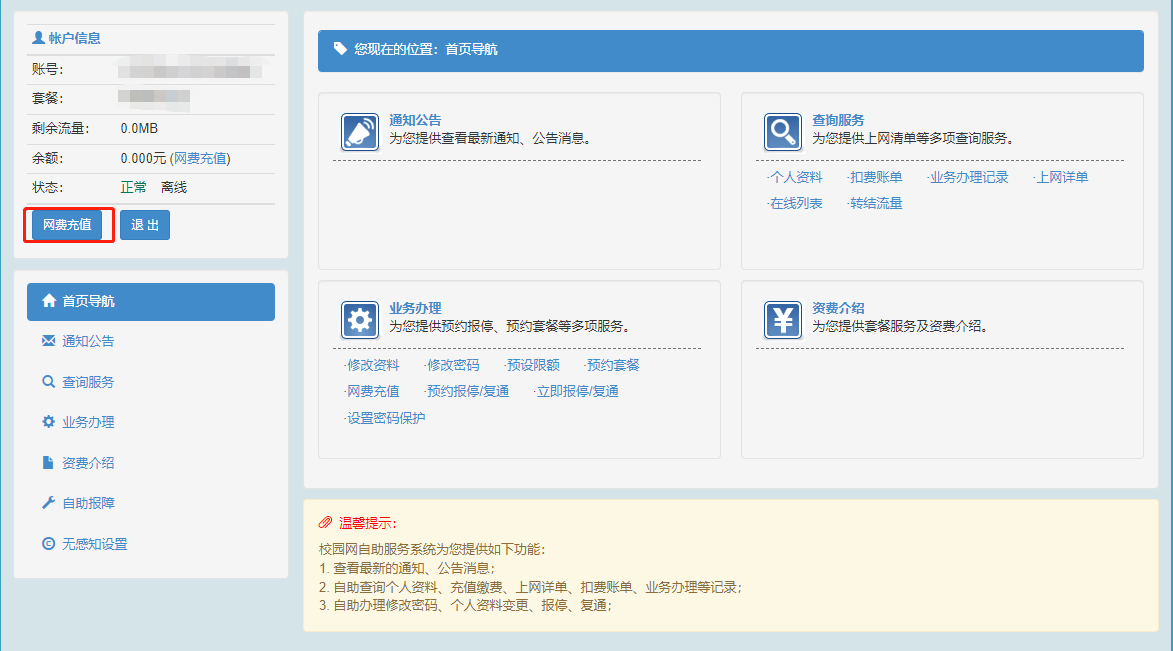The width and height of the screenshot is (1173, 651).
Task: Open the 上网详单 link
Action: point(1062,177)
